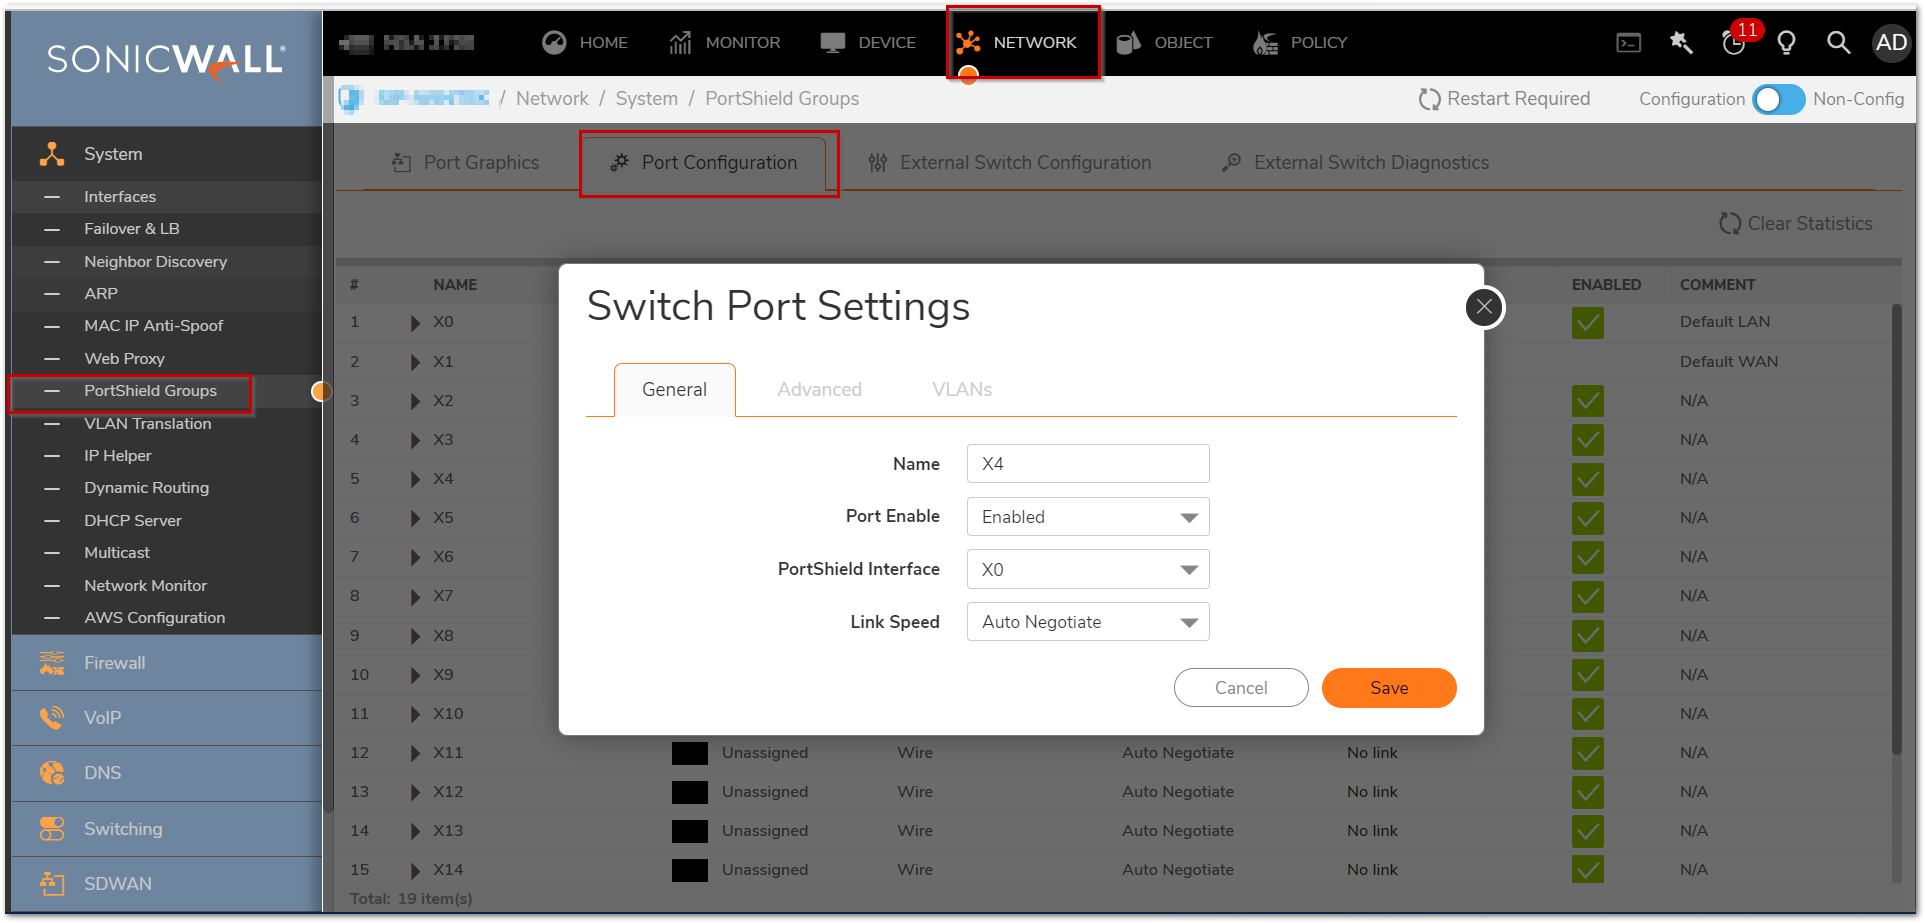
Task: Open the Port Enable dropdown
Action: click(1088, 517)
